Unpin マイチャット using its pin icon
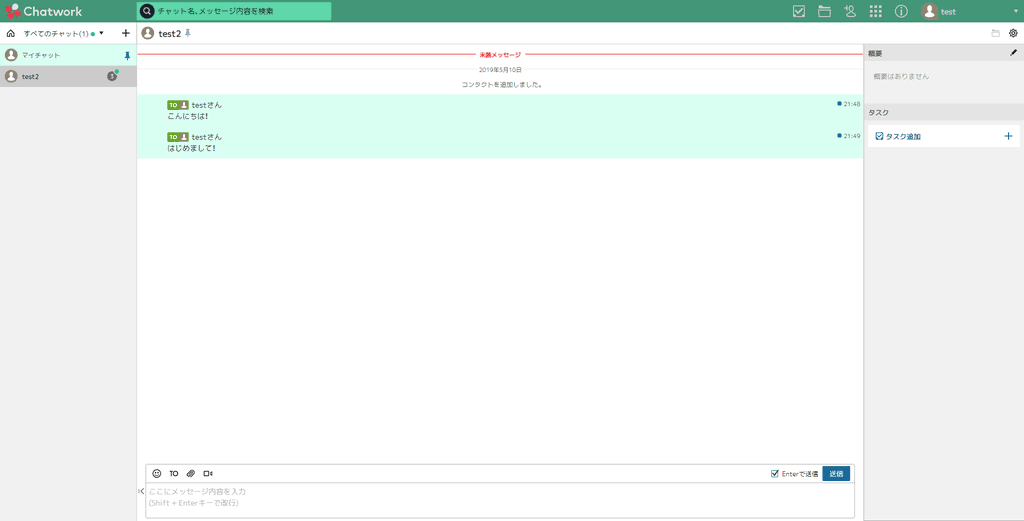 pos(127,56)
